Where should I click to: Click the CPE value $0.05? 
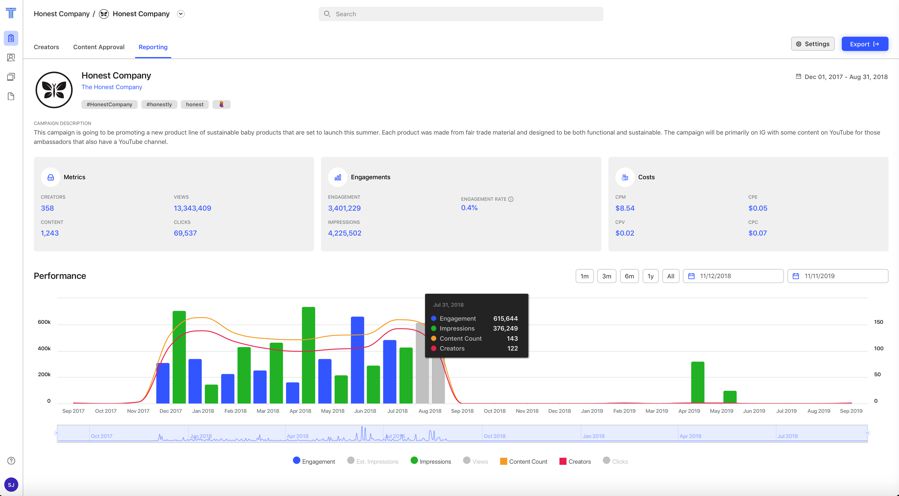(x=757, y=208)
